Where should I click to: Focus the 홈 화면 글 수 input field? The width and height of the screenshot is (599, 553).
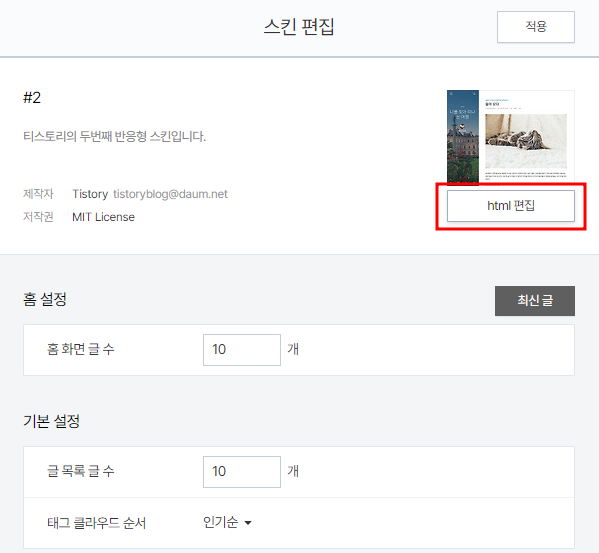coord(242,349)
